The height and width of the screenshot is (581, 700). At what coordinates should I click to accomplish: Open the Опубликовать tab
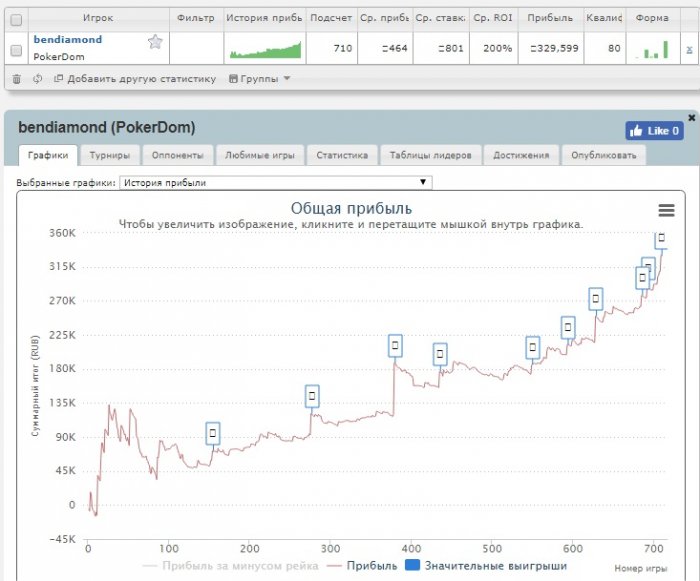[x=604, y=155]
